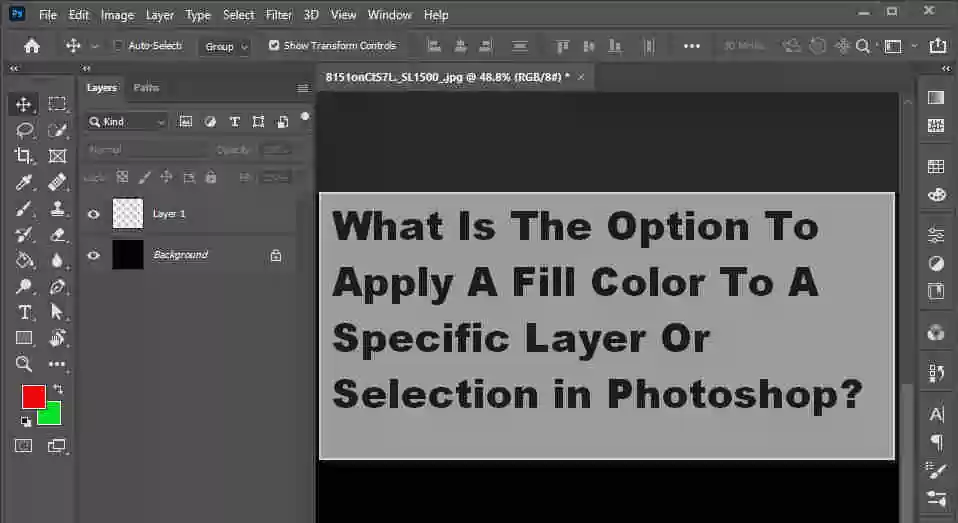Toggle Quick Mask mode
Viewport: 958px width, 523px height.
coord(23,445)
